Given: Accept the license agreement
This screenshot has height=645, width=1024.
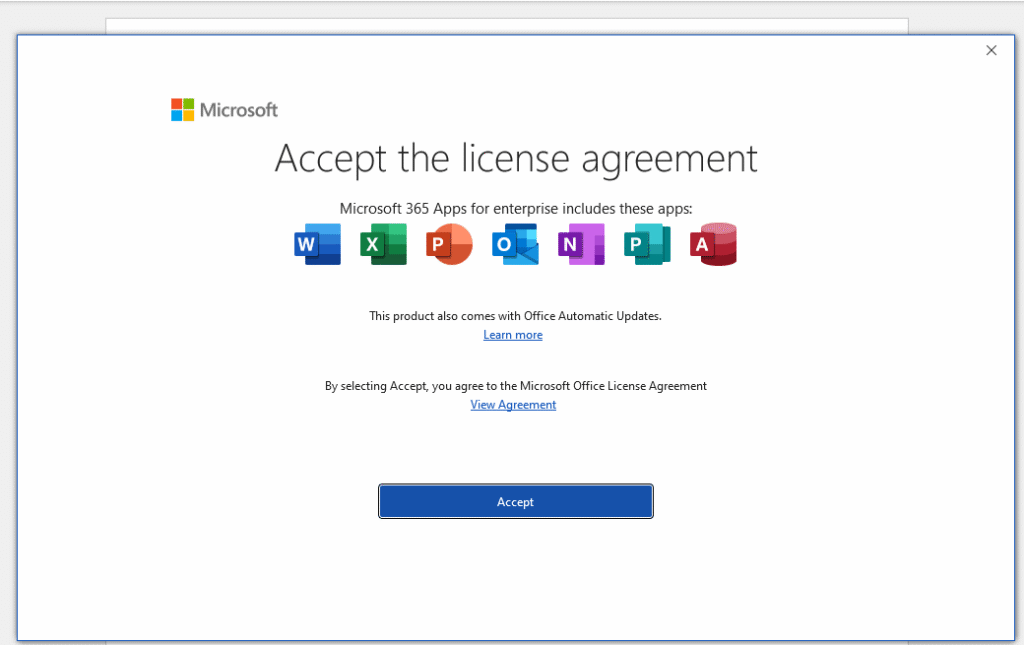Looking at the screenshot, I should 516,501.
